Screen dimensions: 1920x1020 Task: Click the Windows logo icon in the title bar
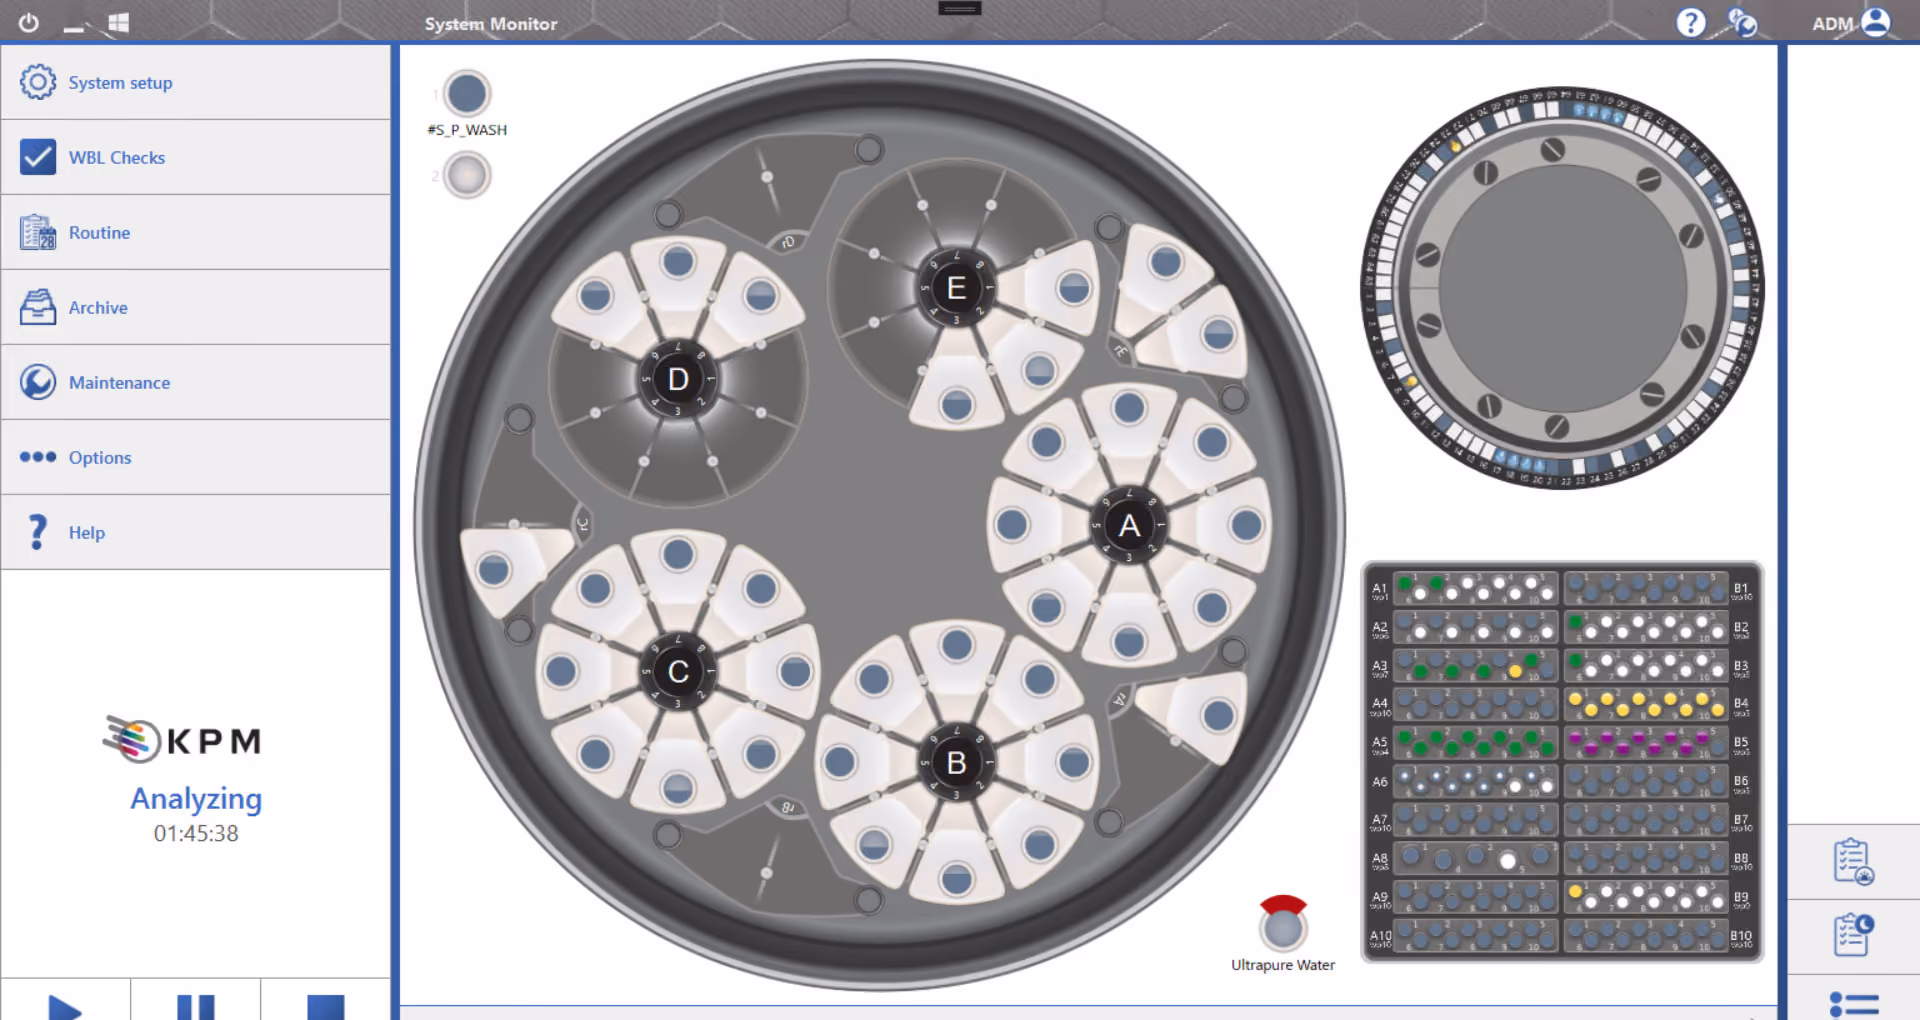[118, 22]
